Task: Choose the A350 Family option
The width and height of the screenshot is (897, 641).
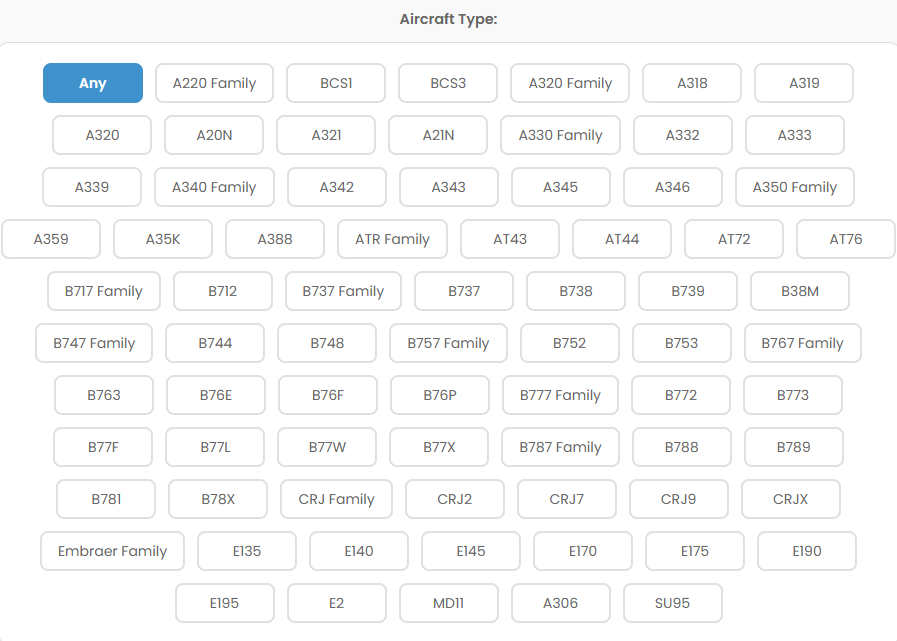Action: pos(794,187)
